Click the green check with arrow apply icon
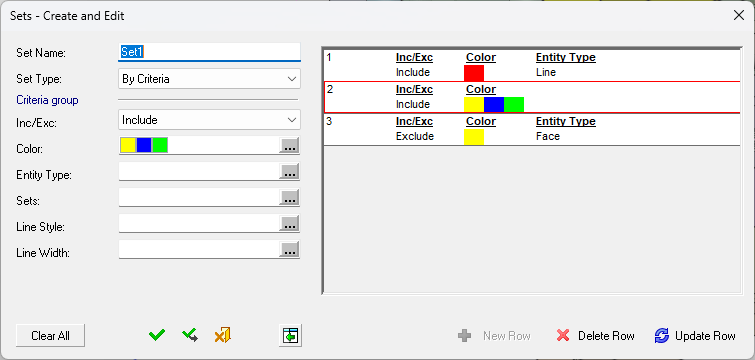This screenshot has height=360, width=755. pyautogui.click(x=190, y=335)
